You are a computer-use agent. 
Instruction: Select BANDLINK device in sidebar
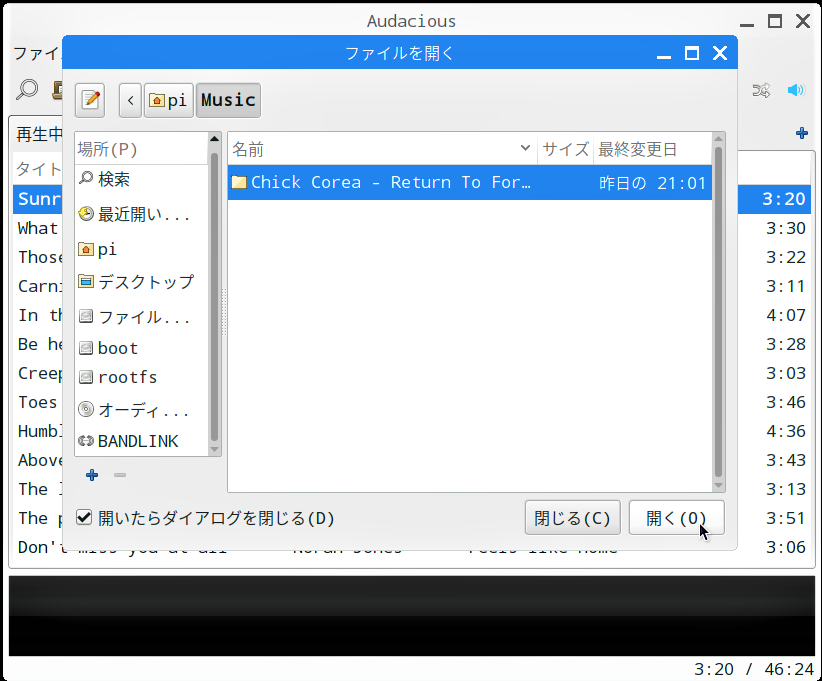(x=142, y=441)
